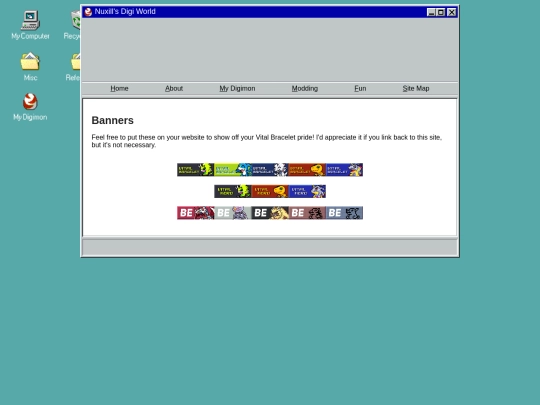The width and height of the screenshot is (540, 405).
Task: Select the light gray BE banner
Action: [x=233, y=213]
